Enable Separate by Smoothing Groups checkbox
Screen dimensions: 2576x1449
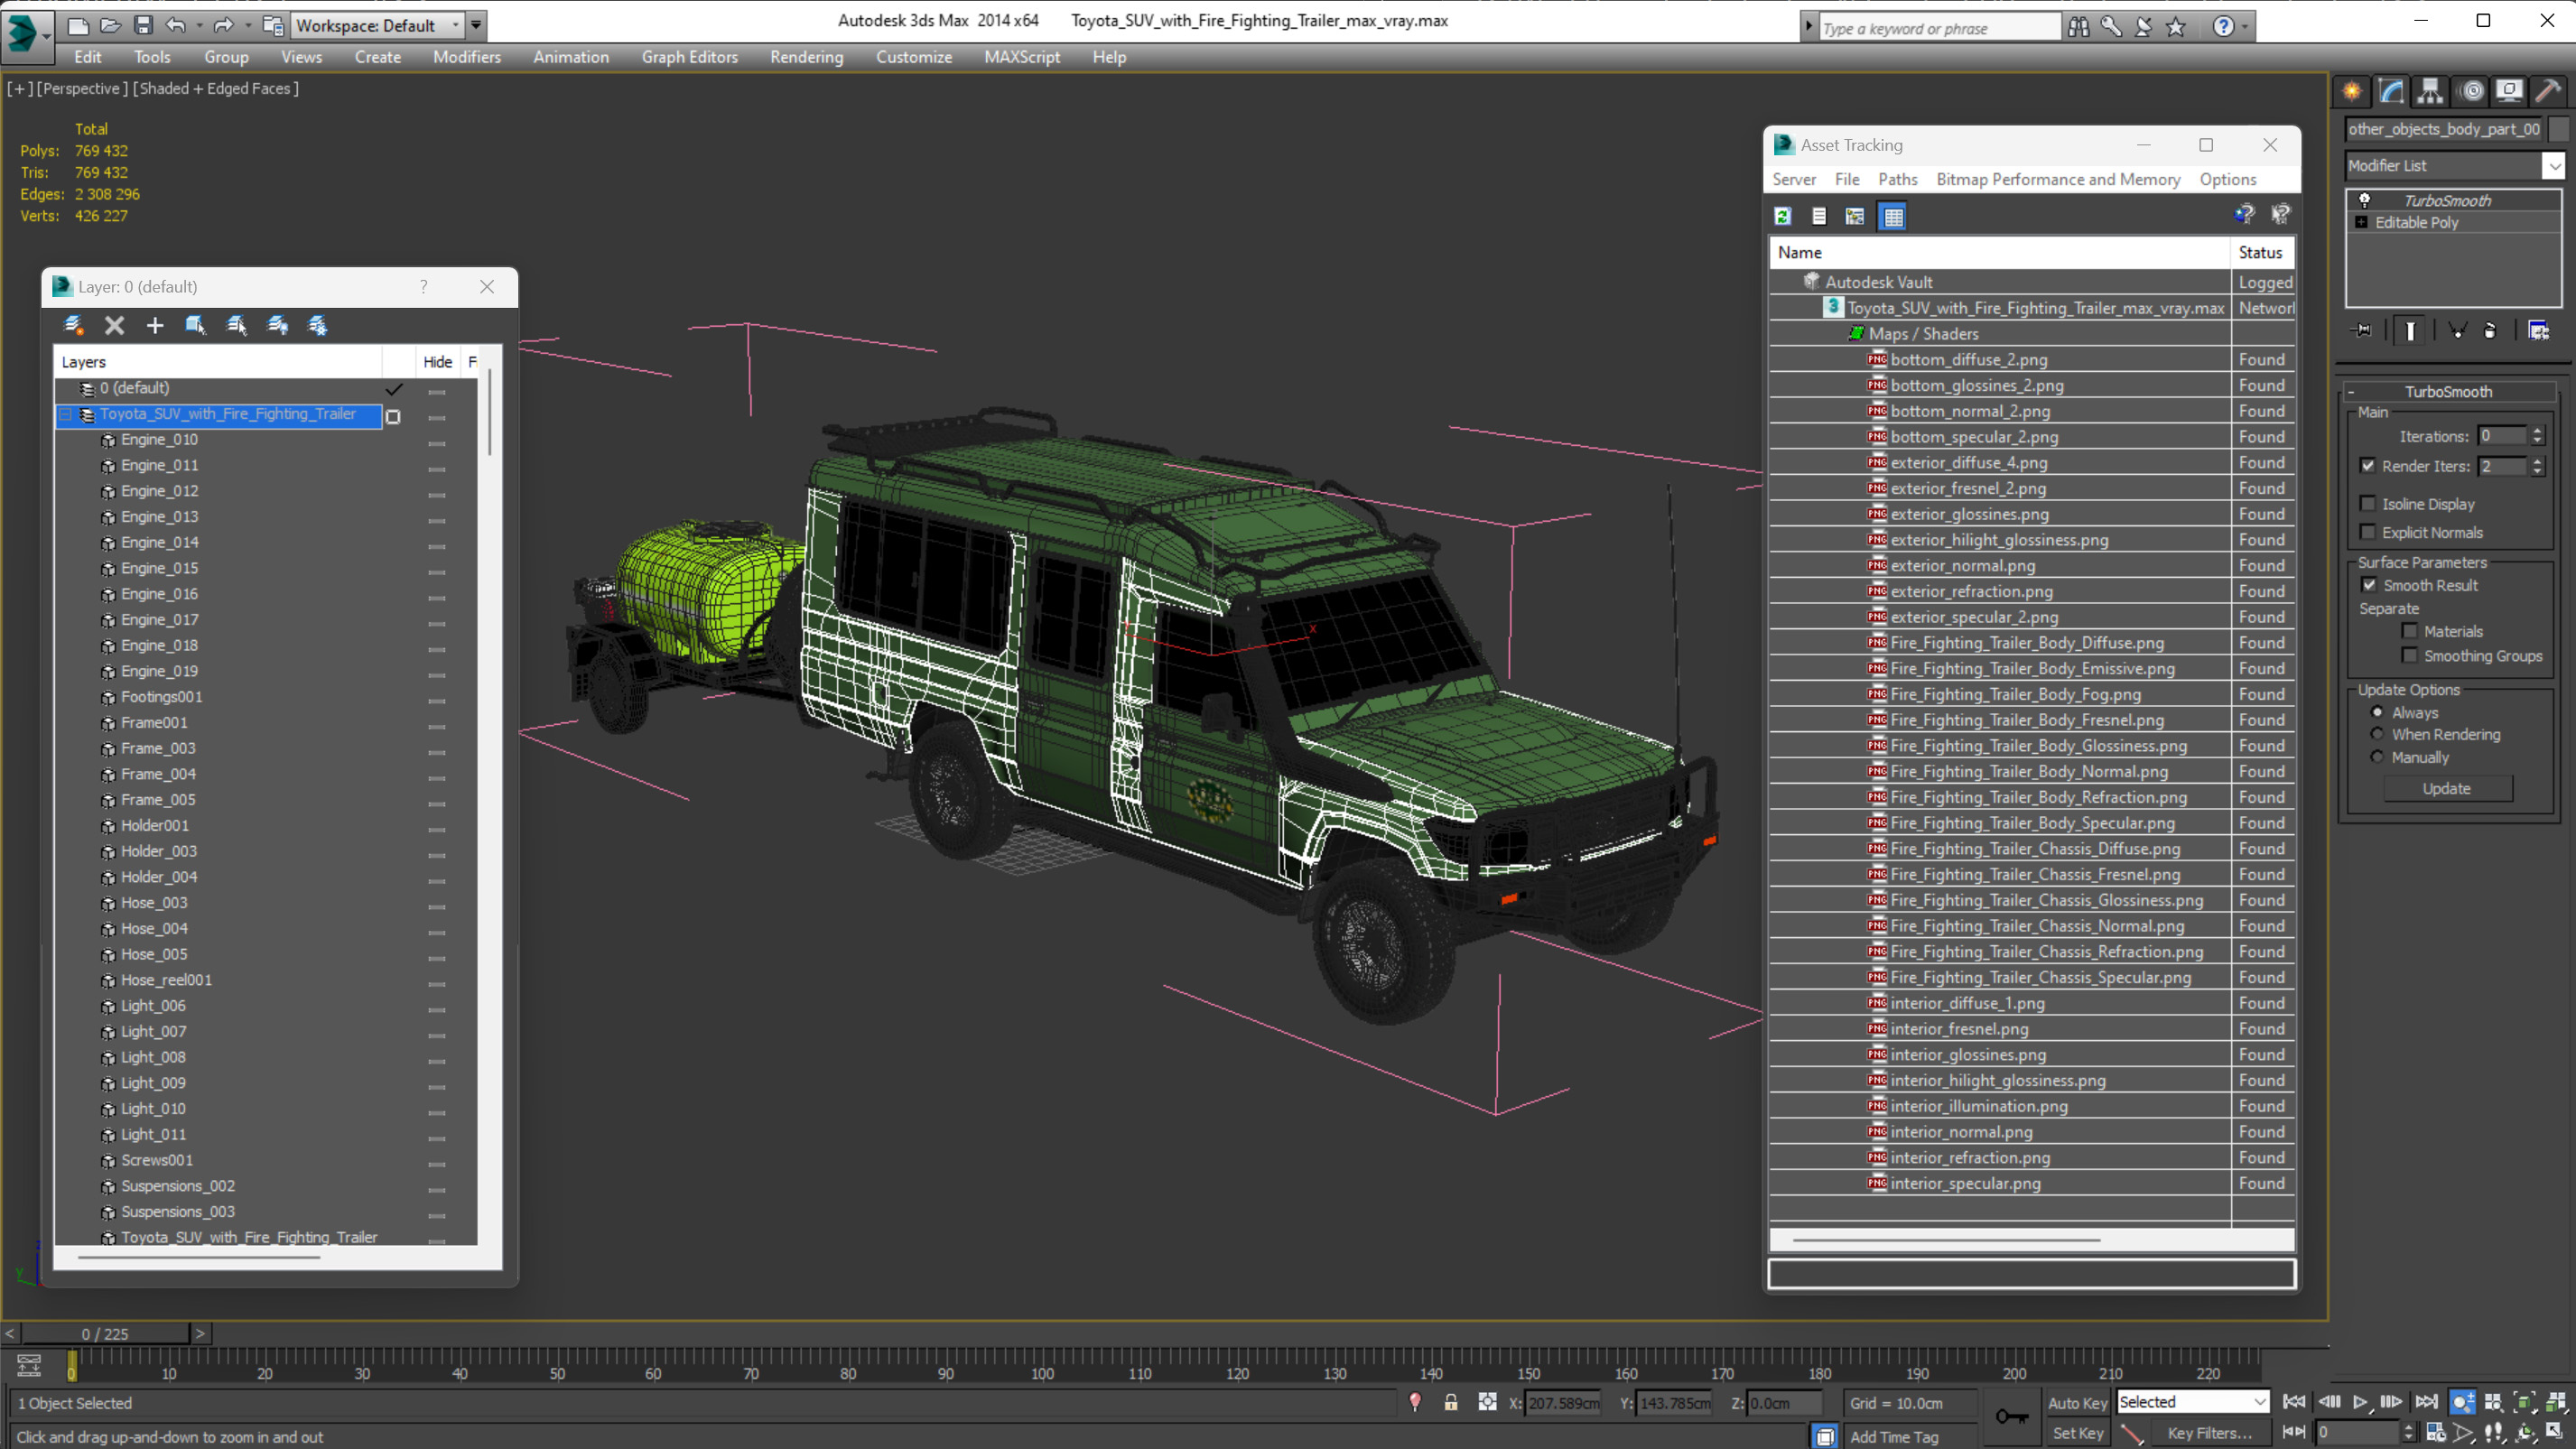point(2410,656)
